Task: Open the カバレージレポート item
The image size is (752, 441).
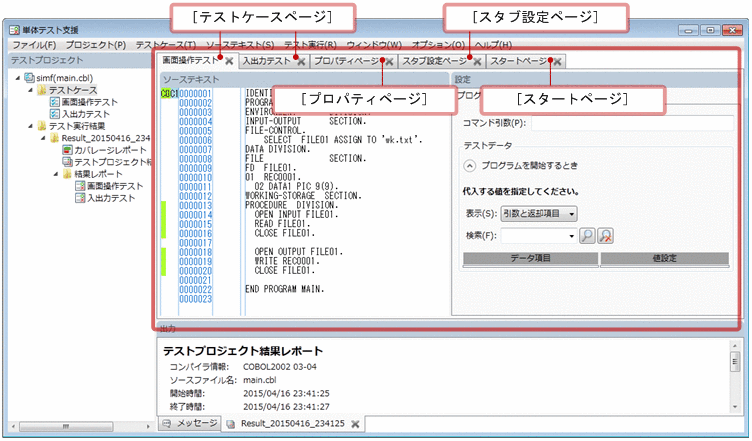Action: pos(110,150)
